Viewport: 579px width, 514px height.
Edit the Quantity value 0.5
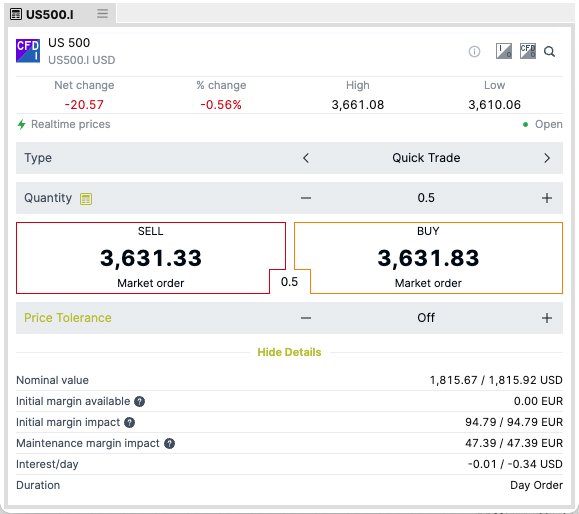tap(426, 198)
